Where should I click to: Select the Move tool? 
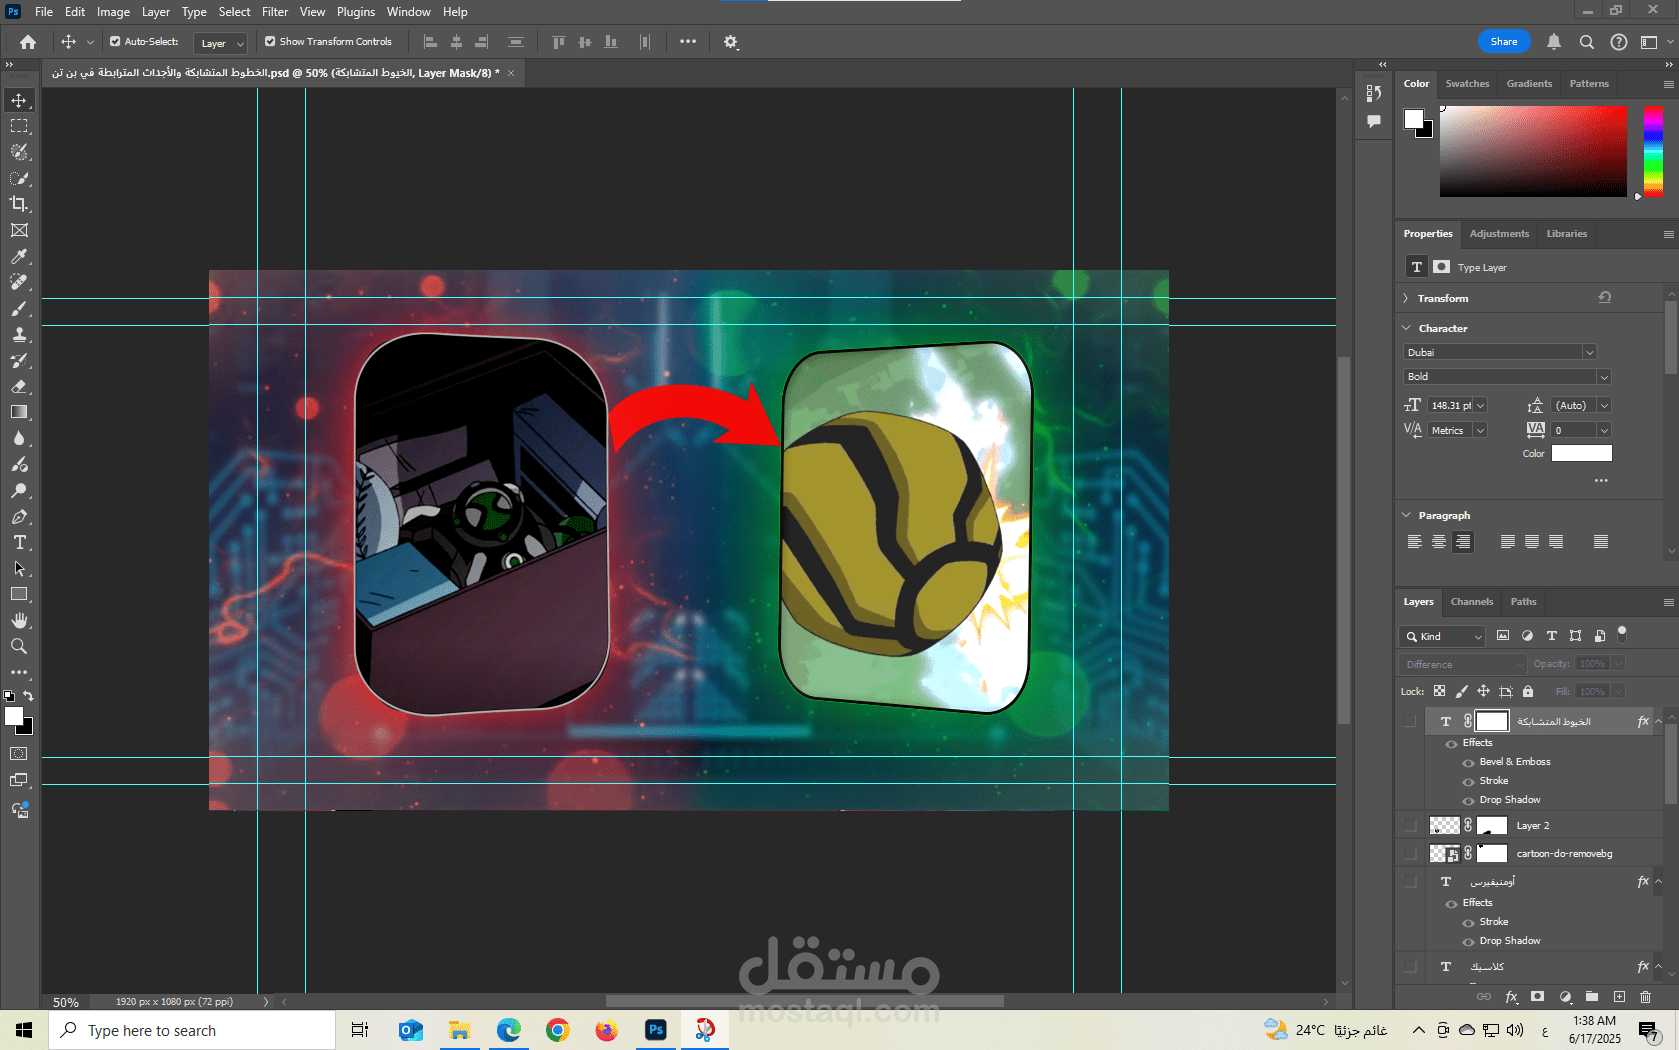[x=19, y=100]
